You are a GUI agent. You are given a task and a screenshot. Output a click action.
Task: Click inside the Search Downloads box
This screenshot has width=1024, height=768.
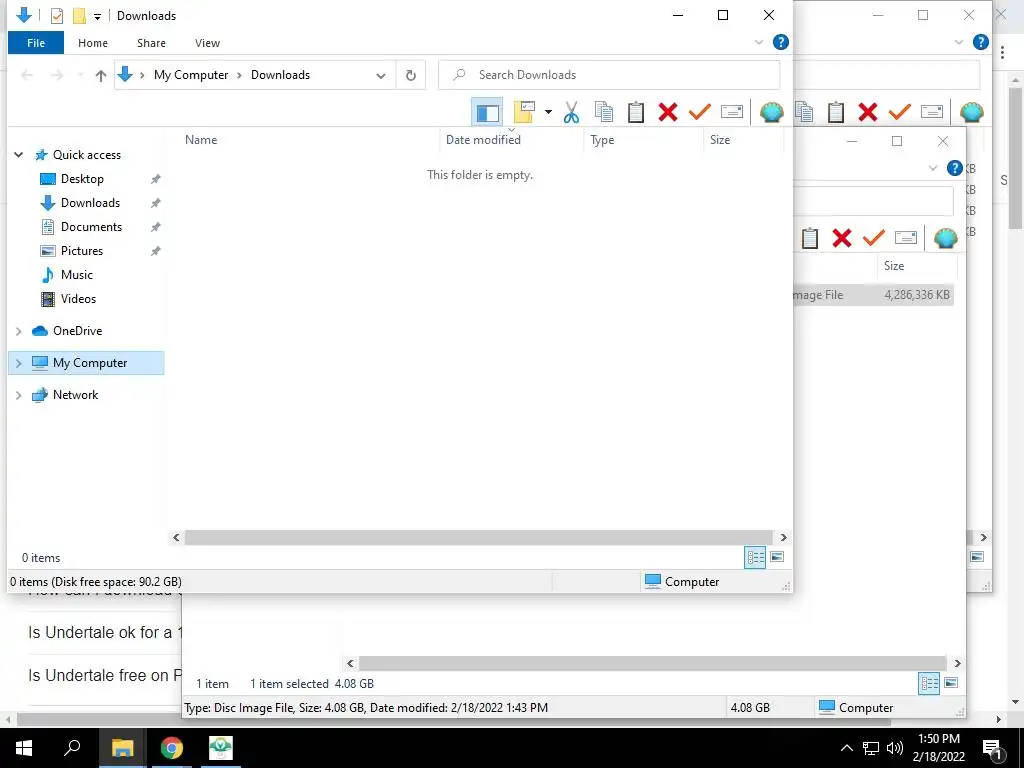[609, 75]
